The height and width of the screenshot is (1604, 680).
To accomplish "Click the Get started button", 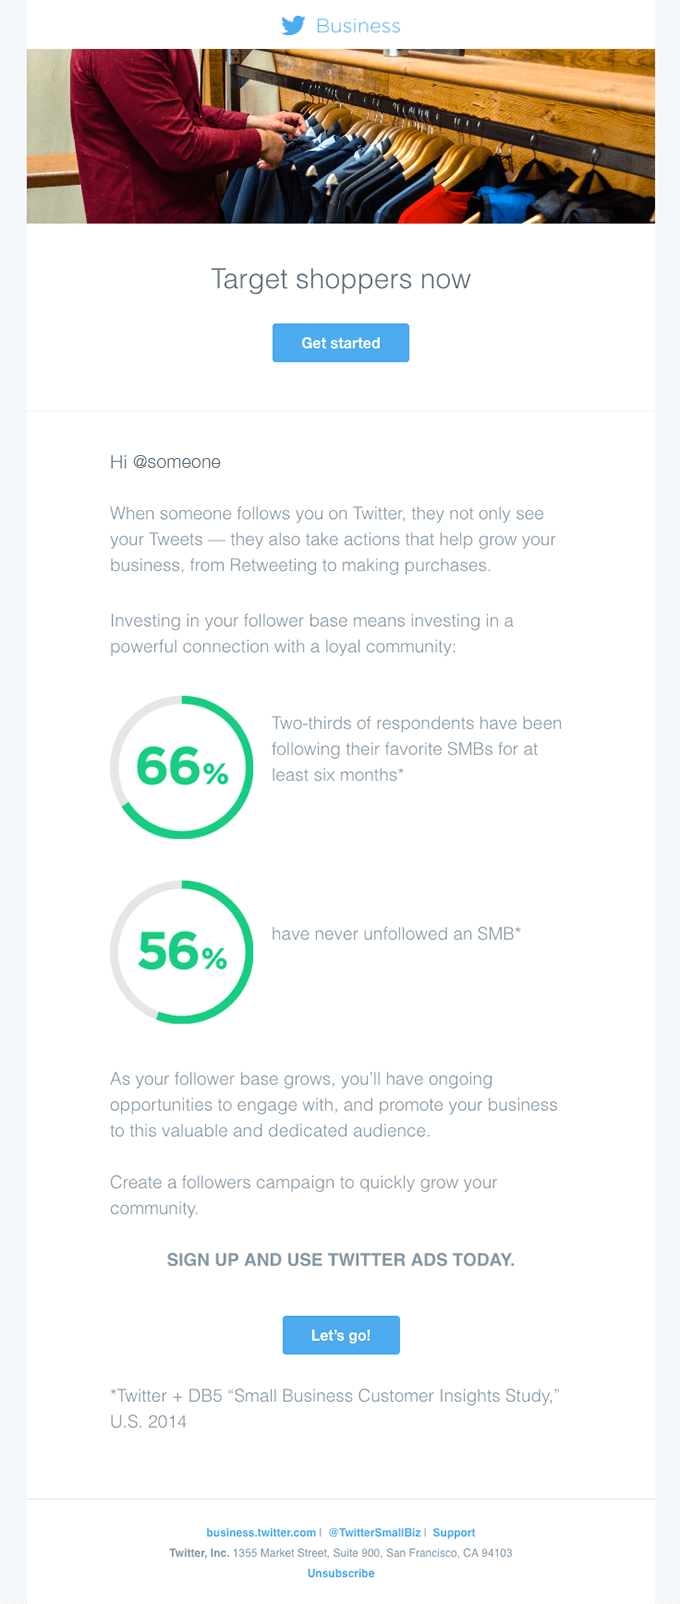I will 341,343.
